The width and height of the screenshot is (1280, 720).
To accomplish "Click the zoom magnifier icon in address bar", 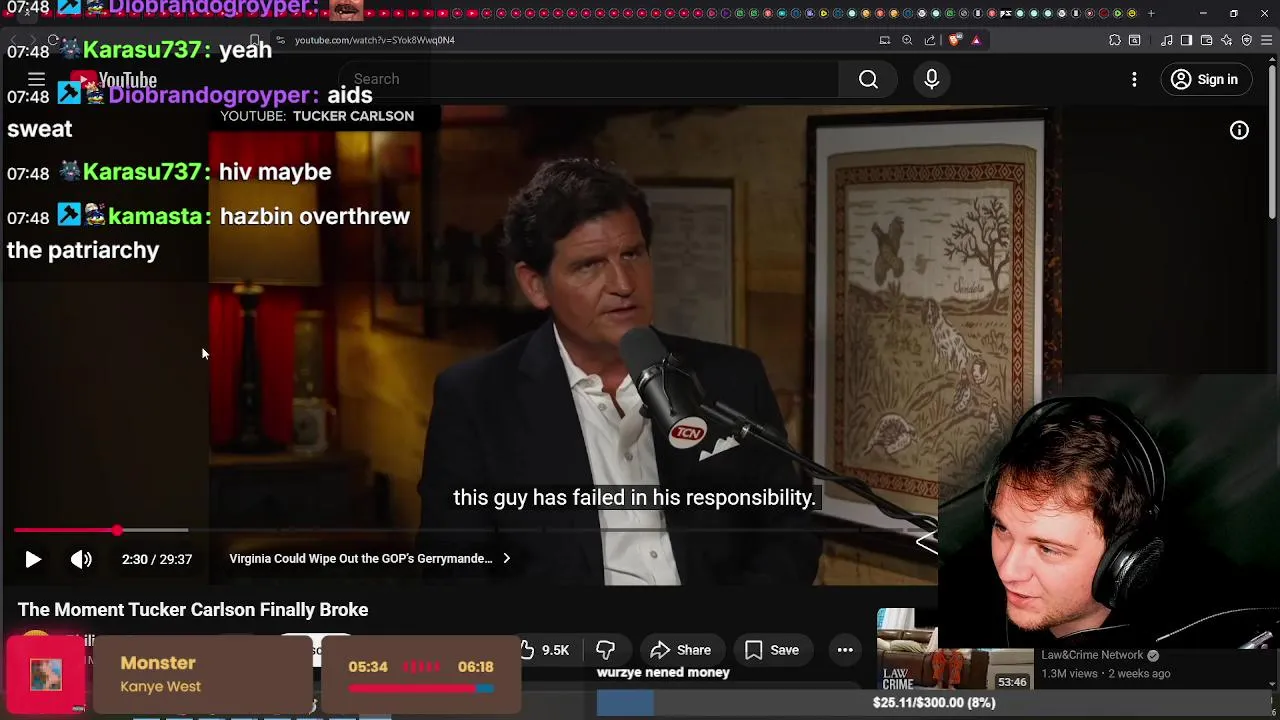I will pos(907,40).
